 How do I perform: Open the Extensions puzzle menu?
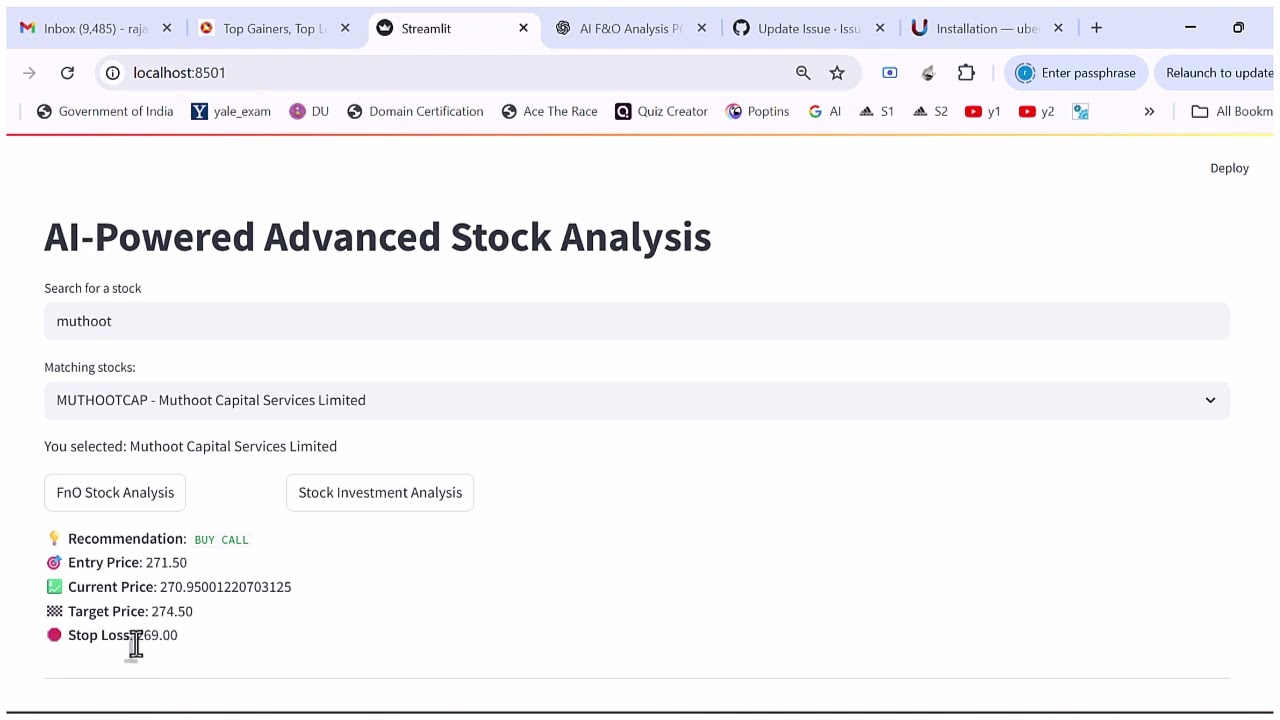pos(966,73)
